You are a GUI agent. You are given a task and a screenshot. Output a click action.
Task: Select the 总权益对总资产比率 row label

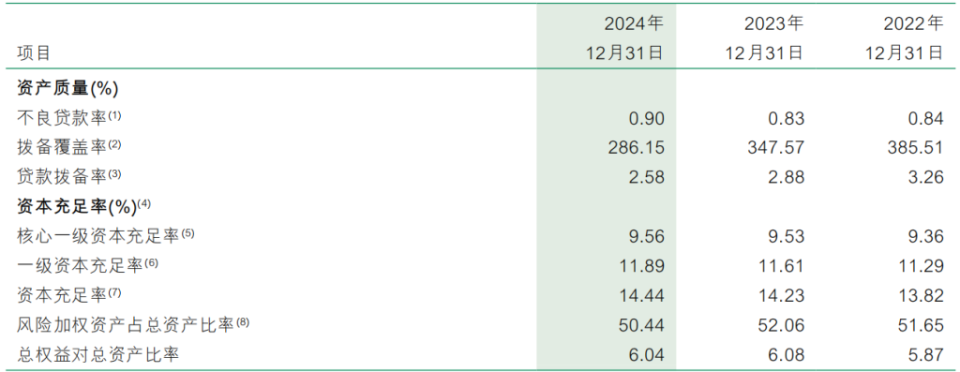pos(98,354)
